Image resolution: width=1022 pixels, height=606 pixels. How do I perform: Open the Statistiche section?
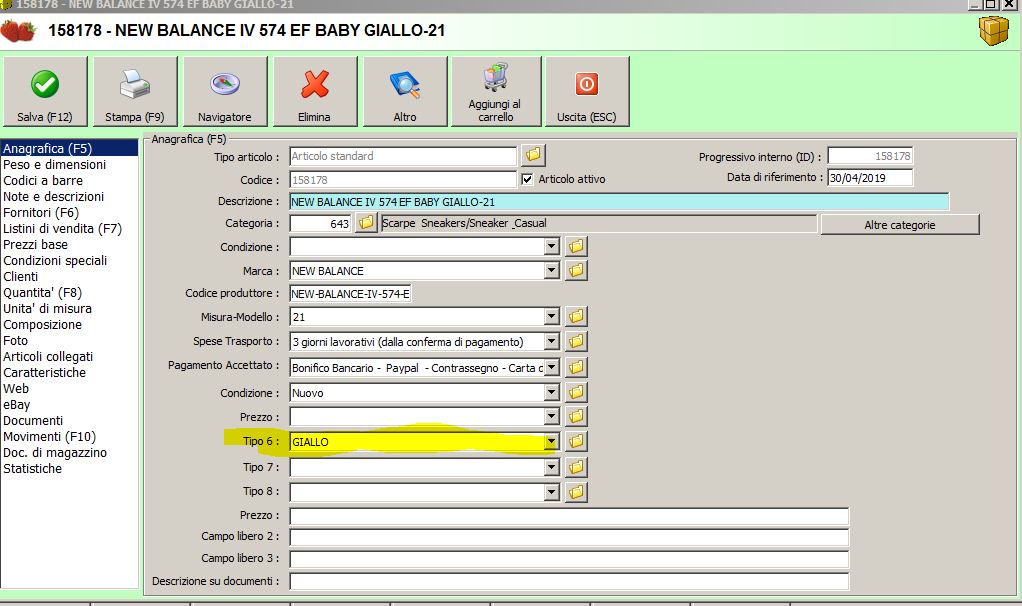[x=33, y=468]
